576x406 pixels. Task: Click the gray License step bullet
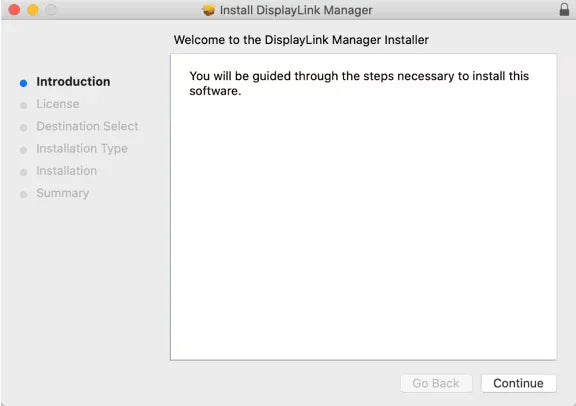pyautogui.click(x=24, y=106)
